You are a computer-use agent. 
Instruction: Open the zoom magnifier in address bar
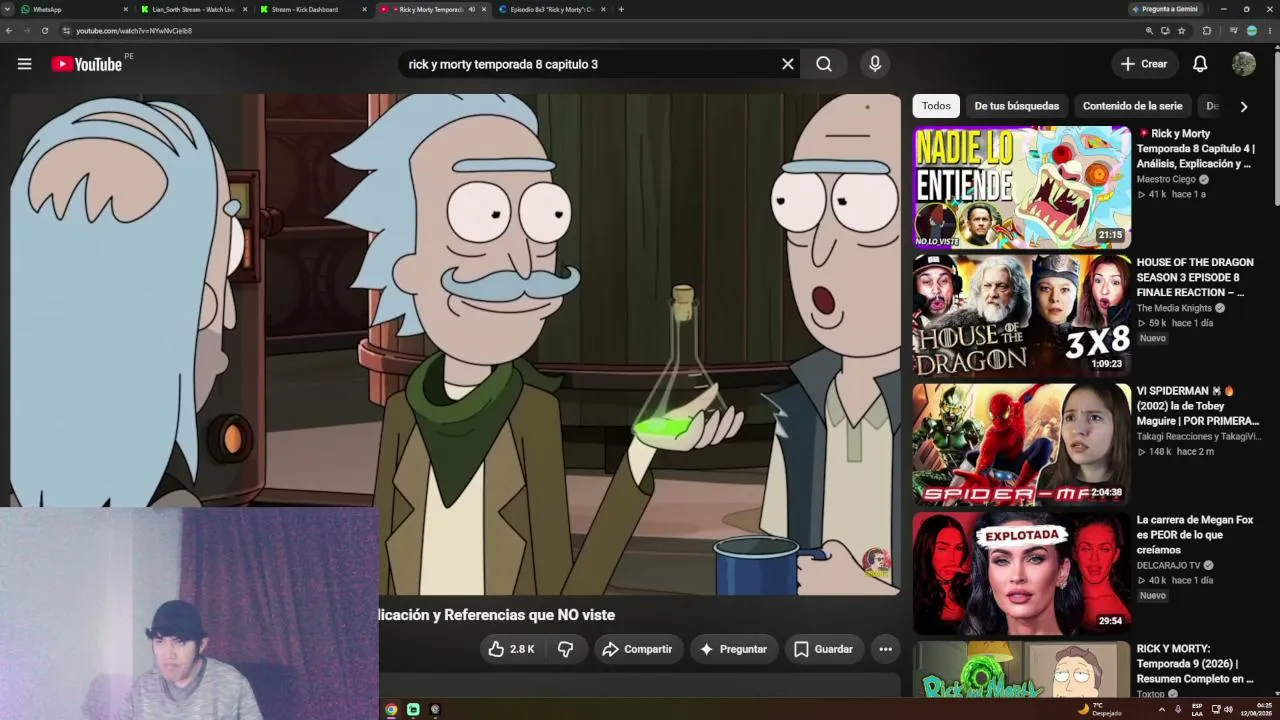point(1149,31)
